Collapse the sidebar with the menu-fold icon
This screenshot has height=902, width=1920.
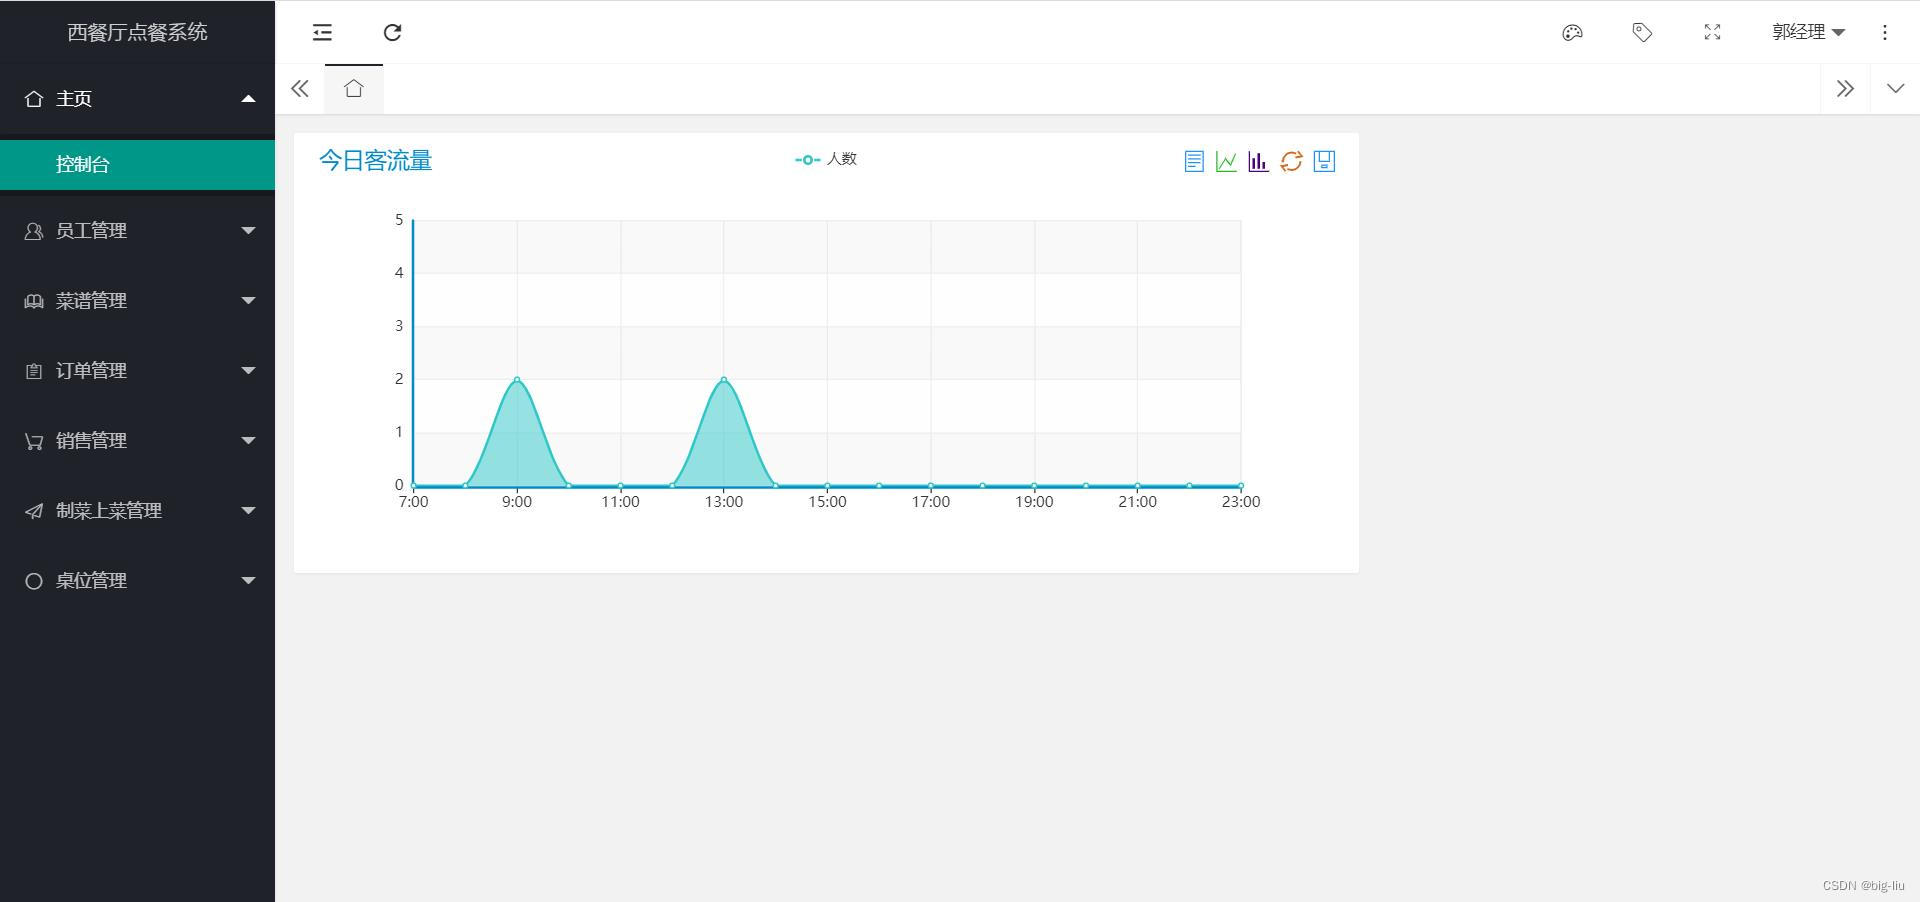[x=322, y=32]
